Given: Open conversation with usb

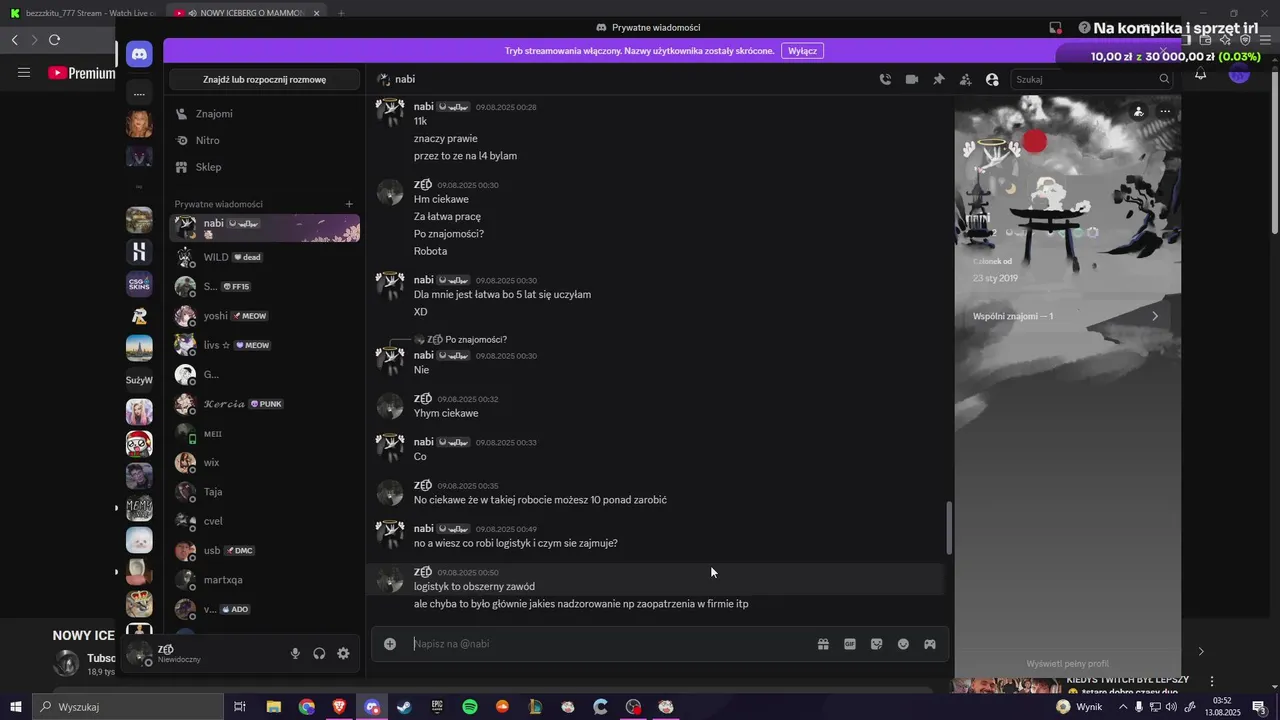Looking at the screenshot, I should coord(265,550).
